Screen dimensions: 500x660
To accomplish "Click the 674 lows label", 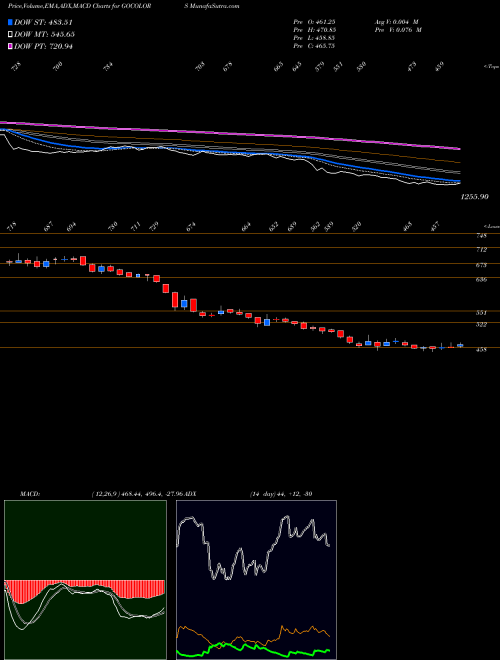I will pos(191,226).
